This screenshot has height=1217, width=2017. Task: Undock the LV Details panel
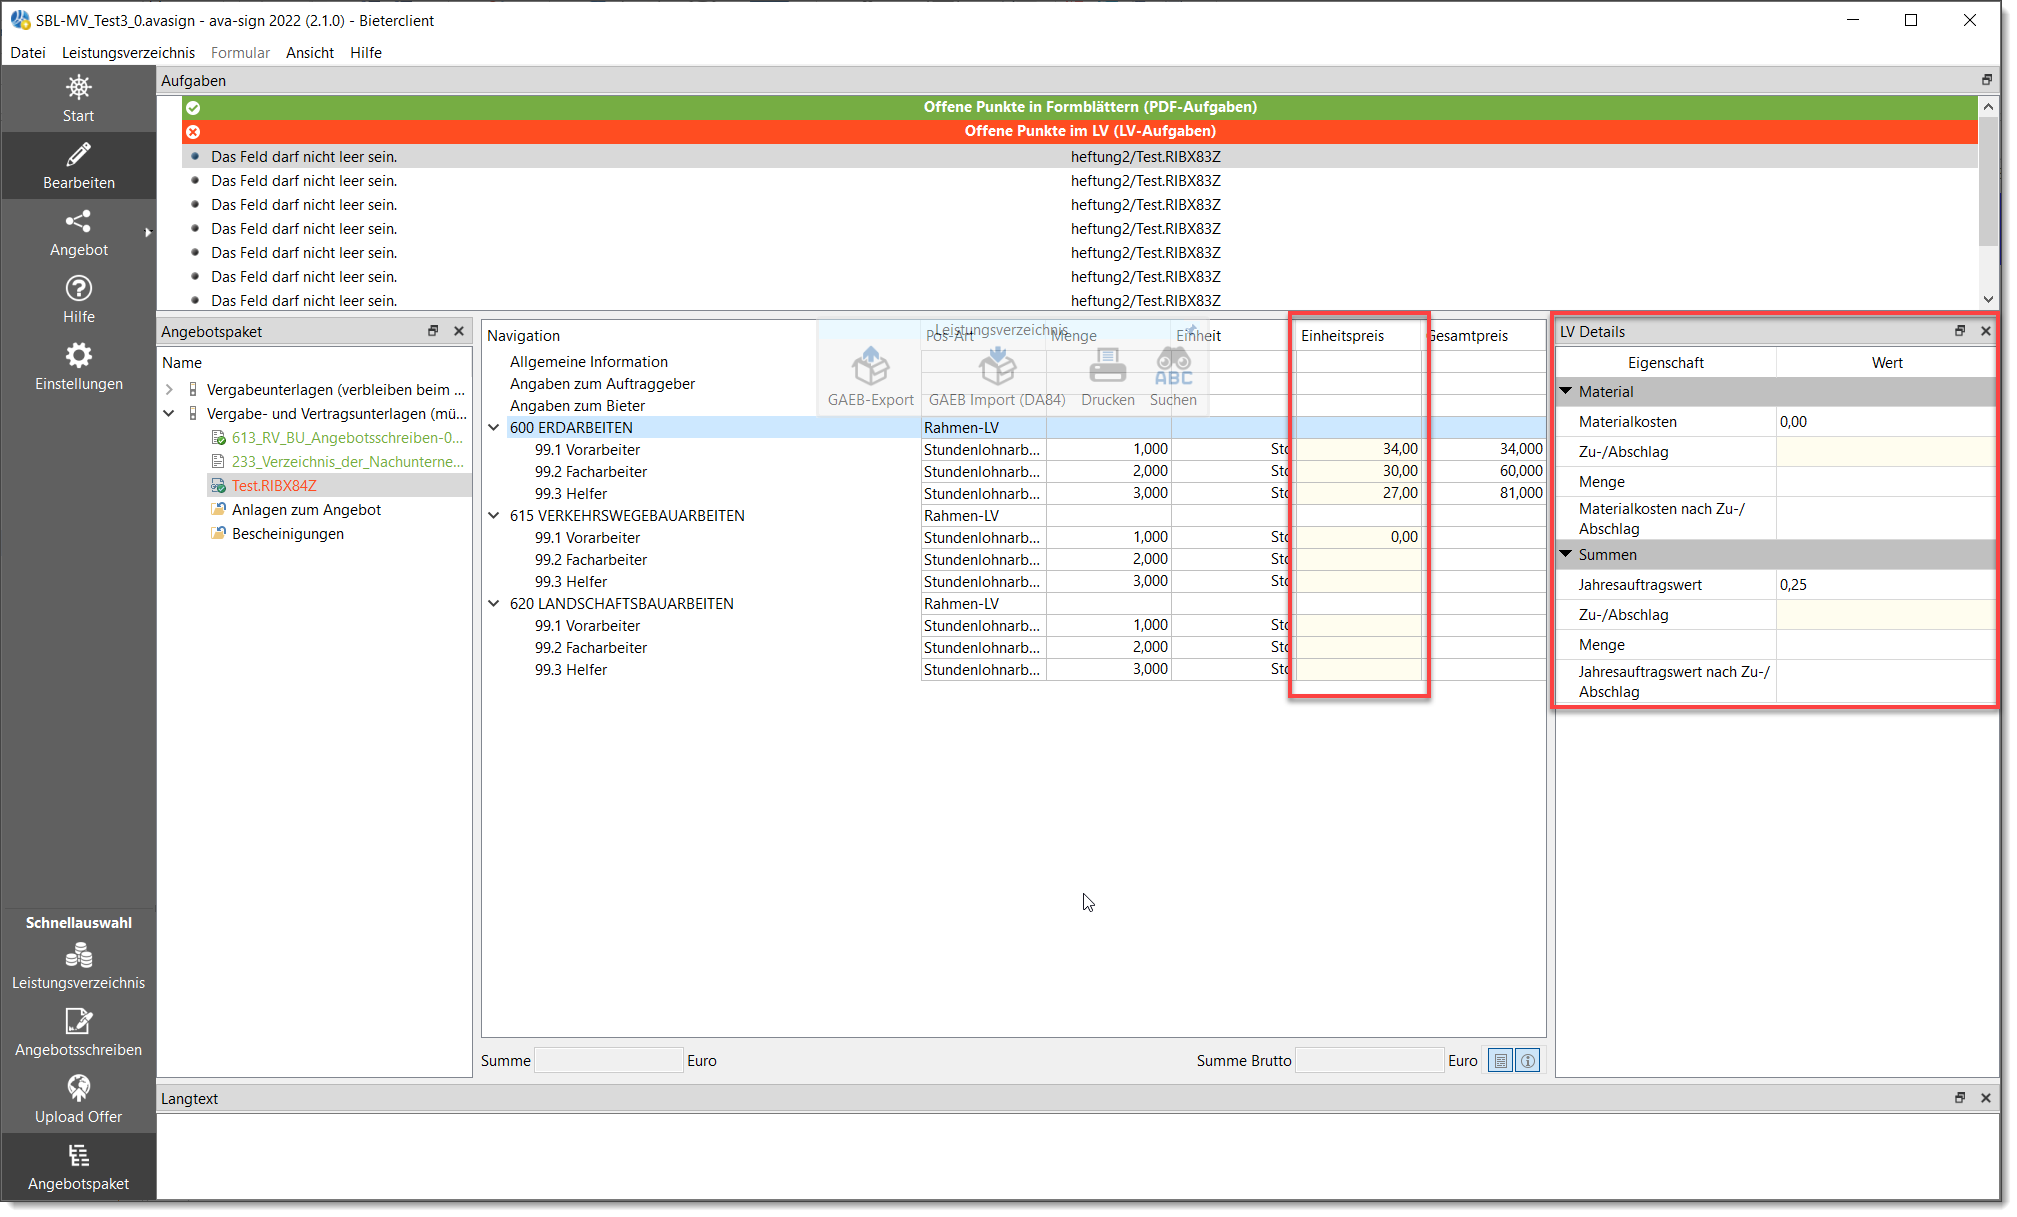tap(1960, 331)
